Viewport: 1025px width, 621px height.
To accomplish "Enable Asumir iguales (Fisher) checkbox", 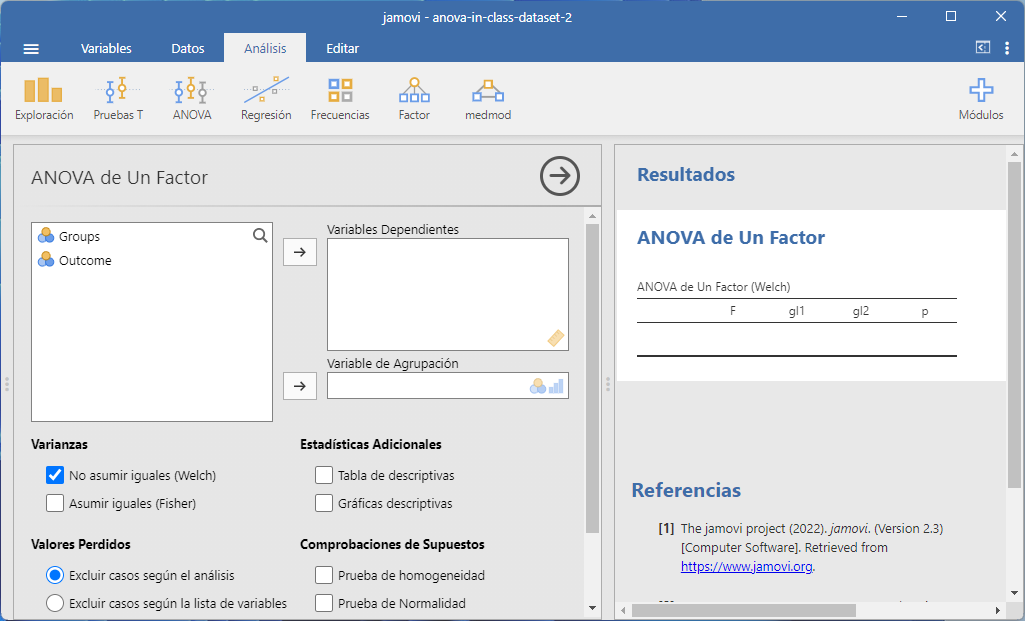I will (56, 504).
